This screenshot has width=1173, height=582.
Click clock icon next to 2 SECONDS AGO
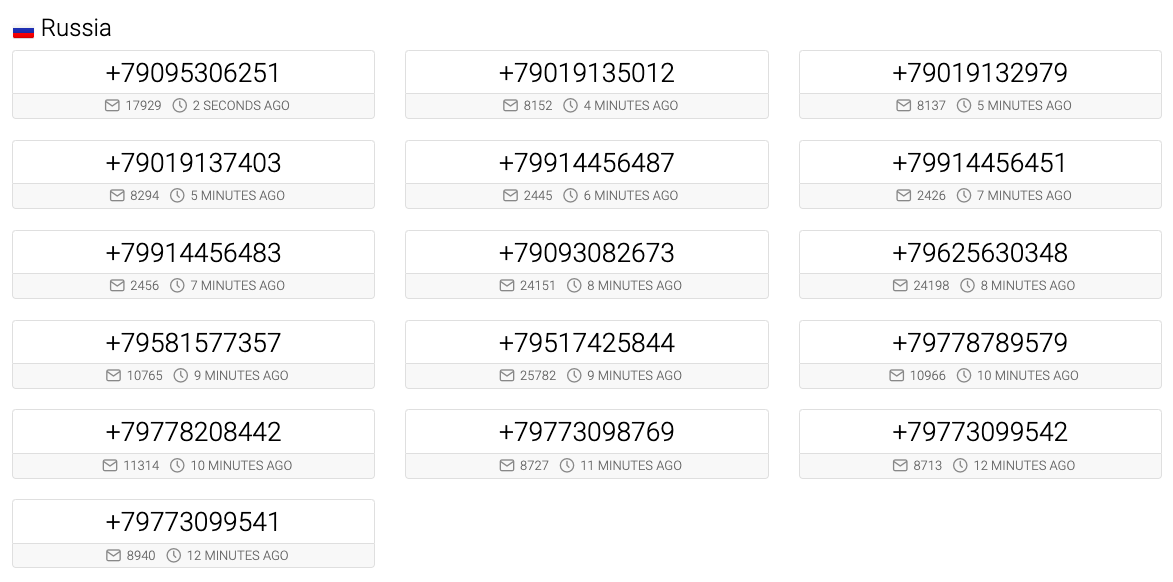(x=180, y=105)
